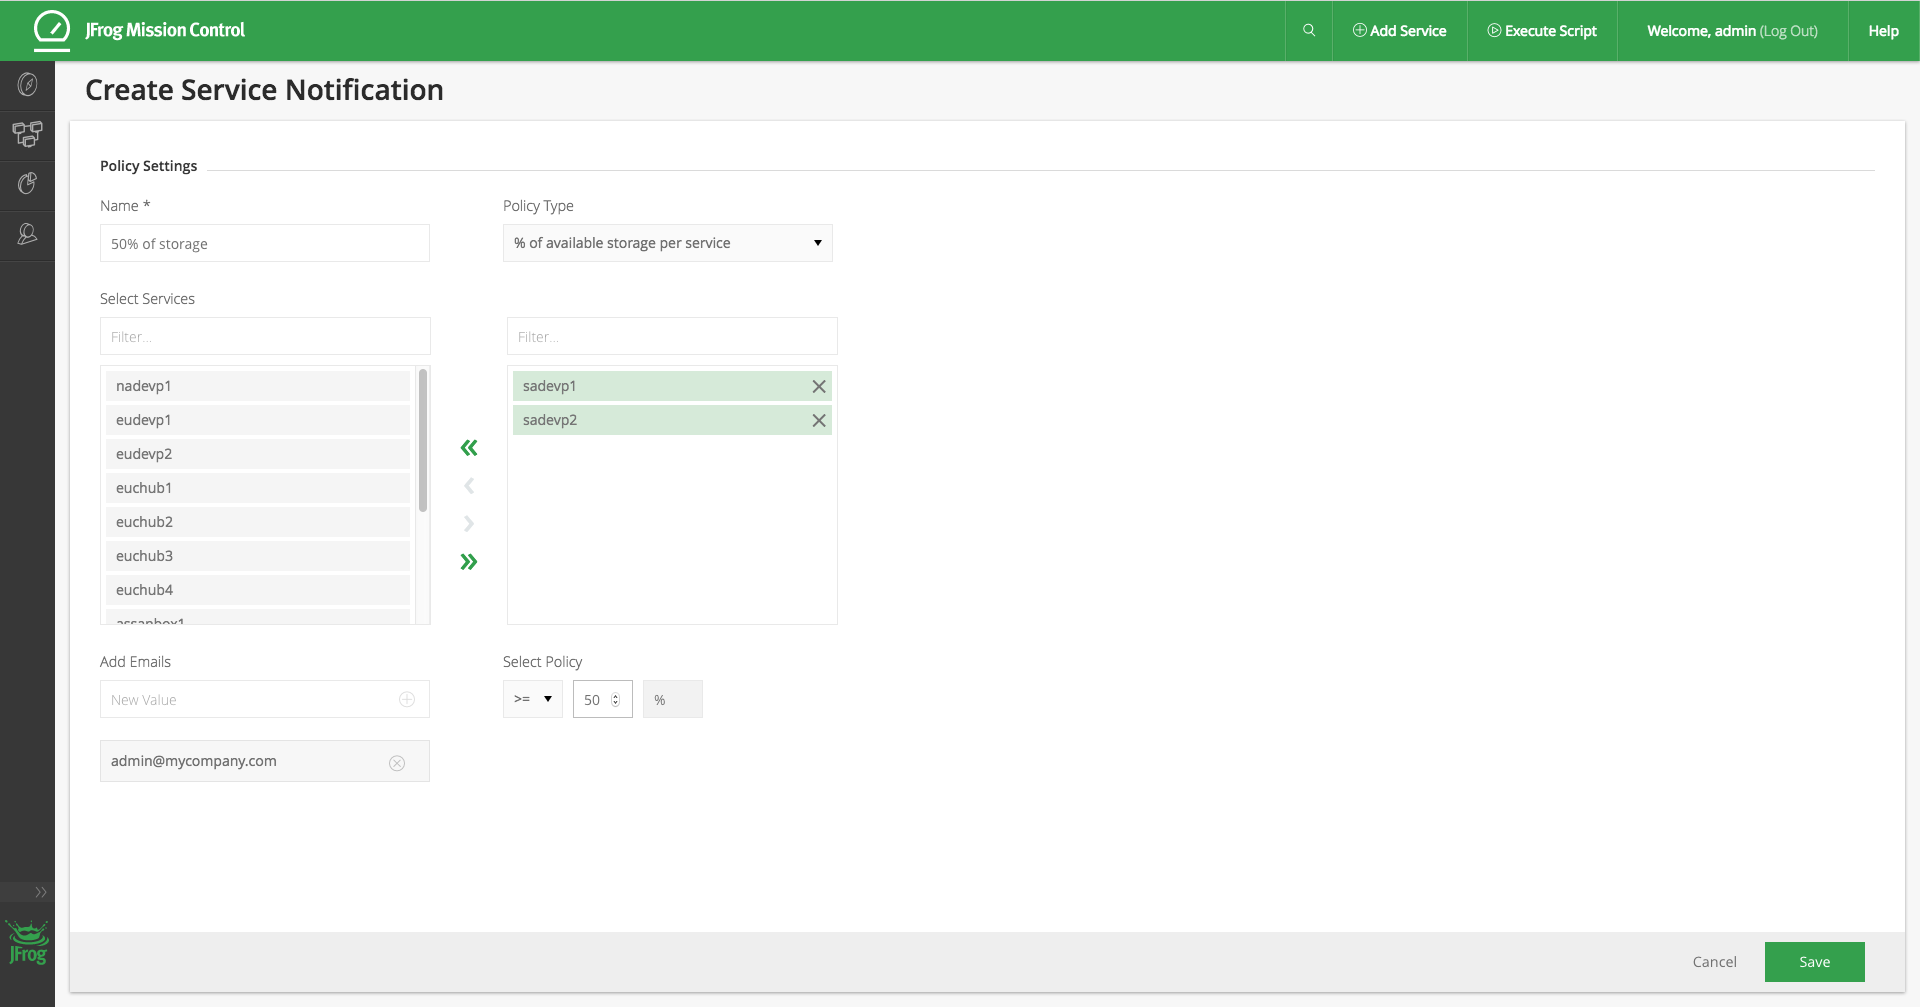Remove sadevp1 from selected services
This screenshot has width=1920, height=1007.
pyautogui.click(x=818, y=387)
